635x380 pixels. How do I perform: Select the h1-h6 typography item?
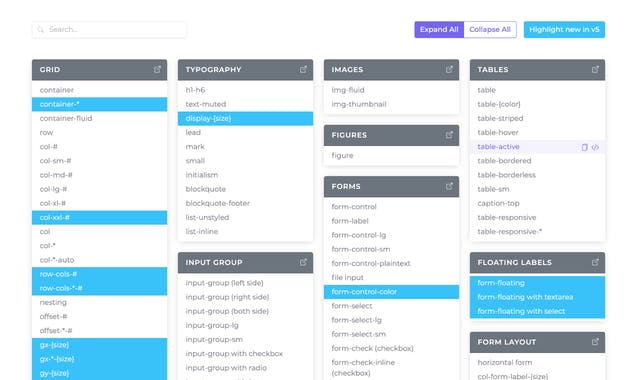pyautogui.click(x=245, y=90)
